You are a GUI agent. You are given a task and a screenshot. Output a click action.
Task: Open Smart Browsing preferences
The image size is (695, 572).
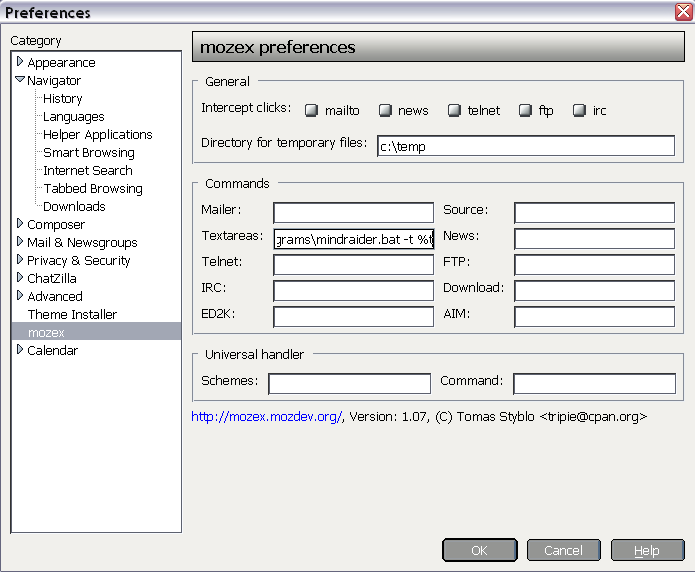click(89, 153)
